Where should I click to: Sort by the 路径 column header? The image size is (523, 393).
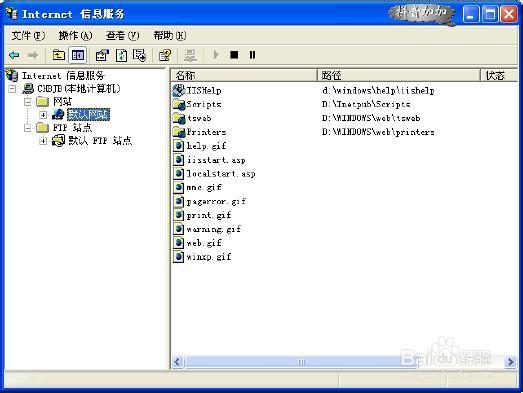coord(399,76)
